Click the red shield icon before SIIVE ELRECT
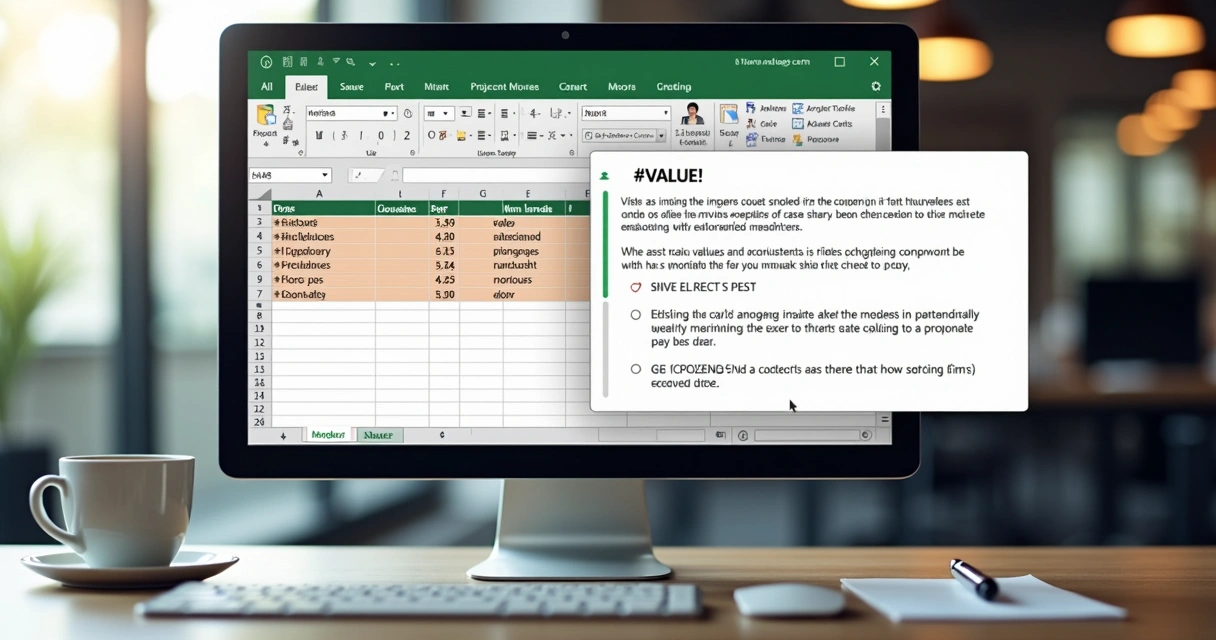The height and width of the screenshot is (640, 1216). click(636, 287)
